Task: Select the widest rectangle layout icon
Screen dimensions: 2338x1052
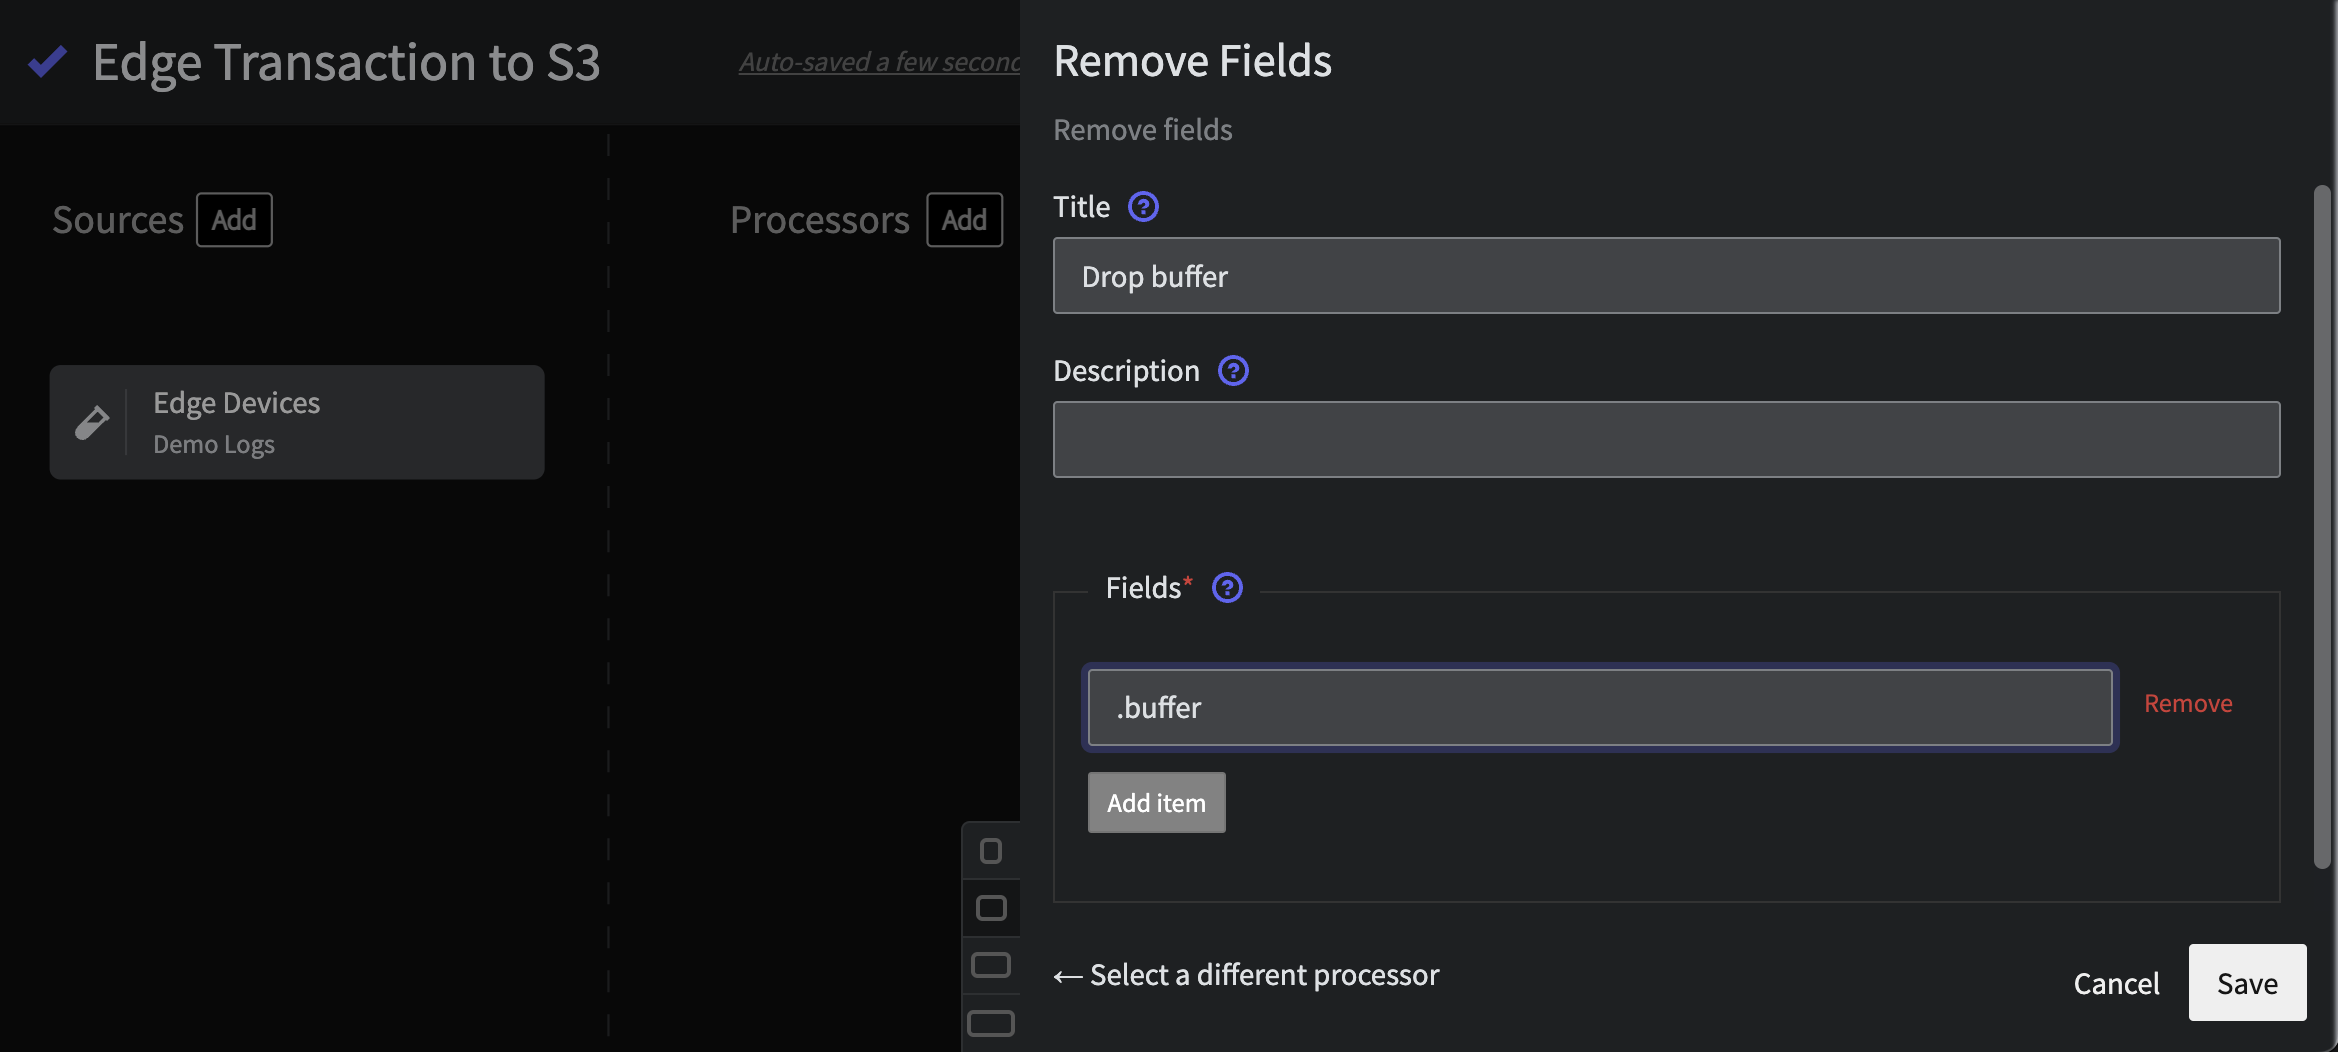Action: 991,1023
